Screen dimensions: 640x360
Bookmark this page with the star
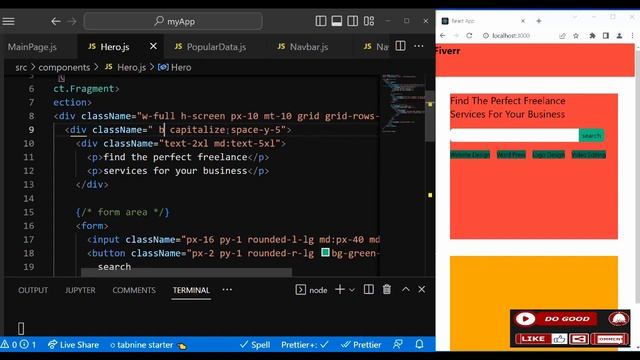(576, 36)
